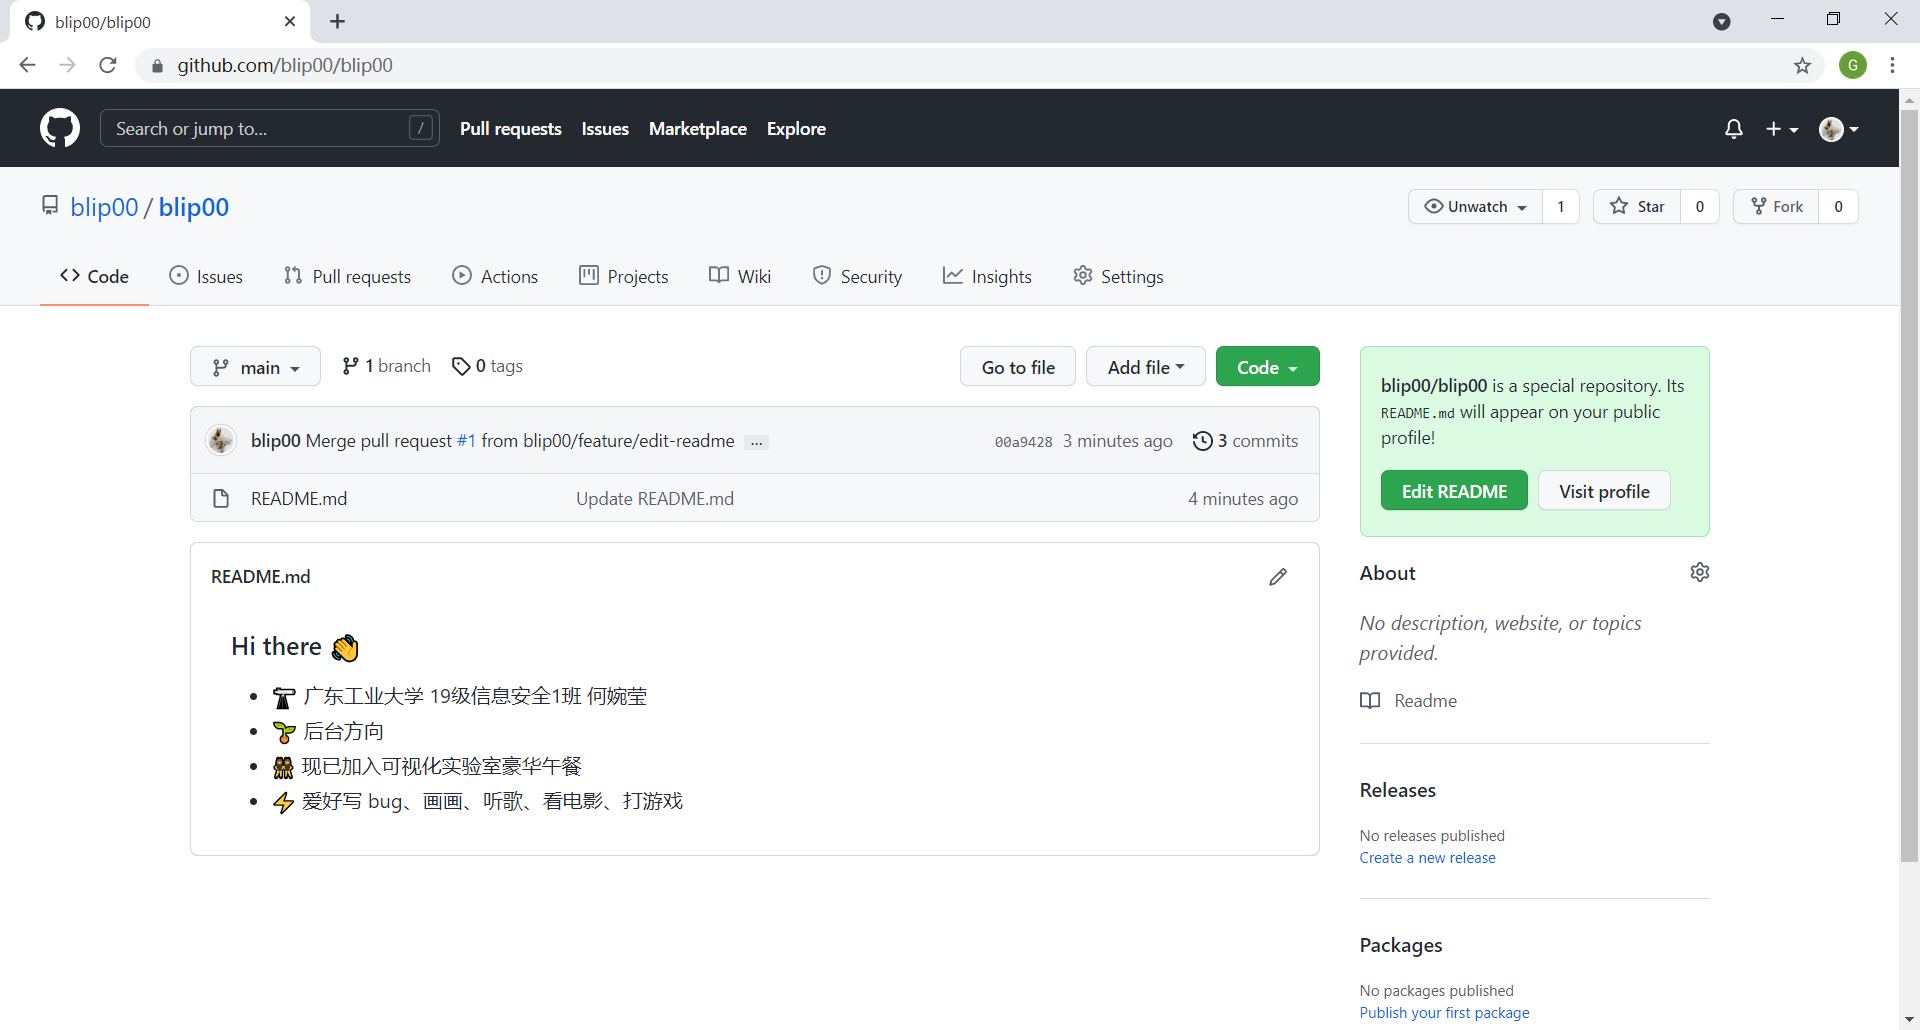Open the Projects tab
This screenshot has height=1030, width=1920.
(624, 277)
